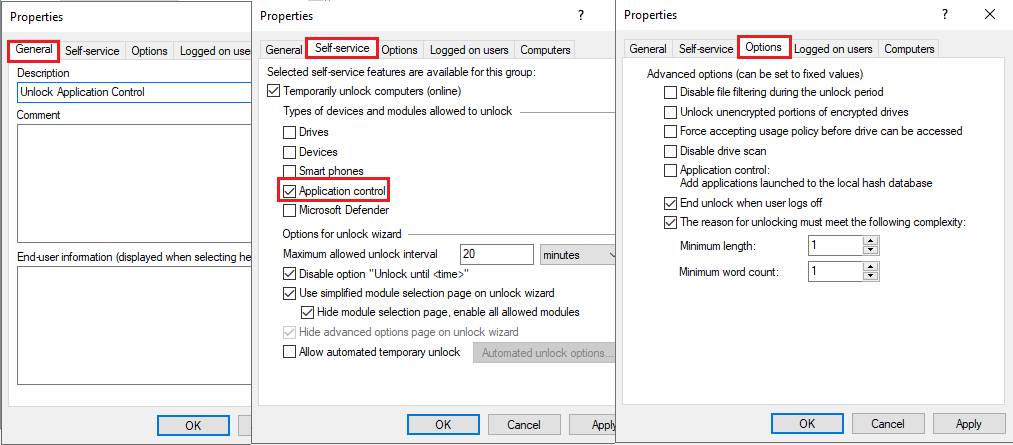
Task: Uncheck End unlock when user logs off
Action: point(671,203)
